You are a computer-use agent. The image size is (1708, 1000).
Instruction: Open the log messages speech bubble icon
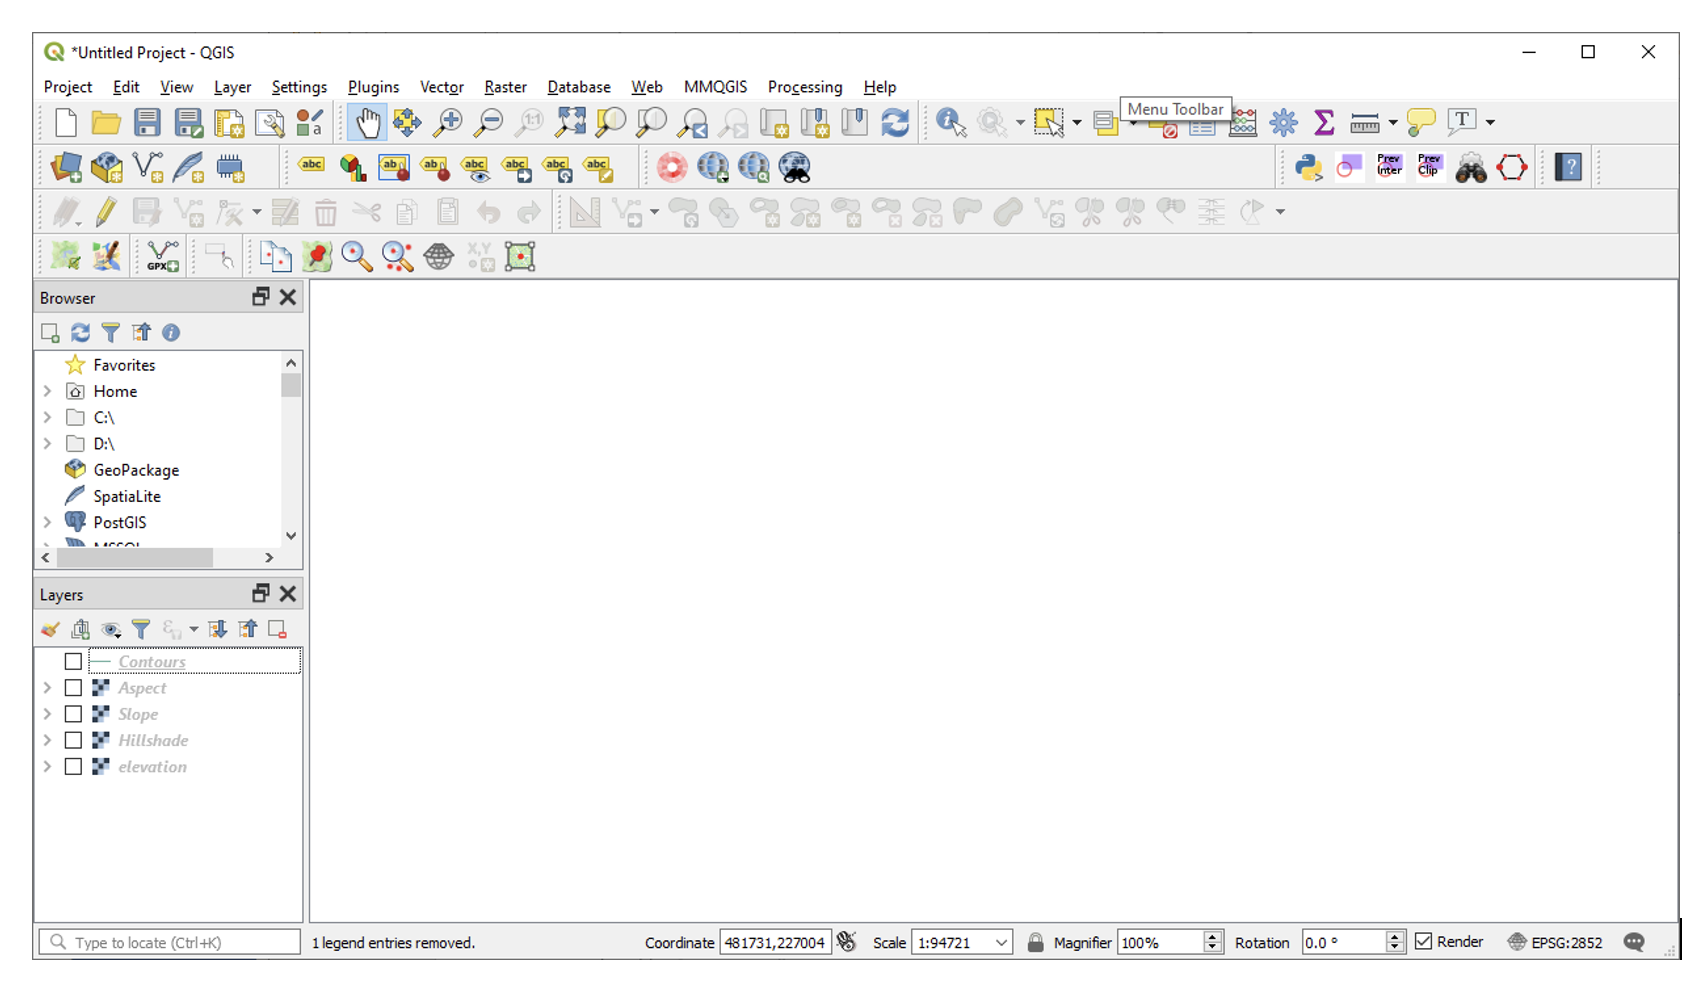[x=1634, y=942]
